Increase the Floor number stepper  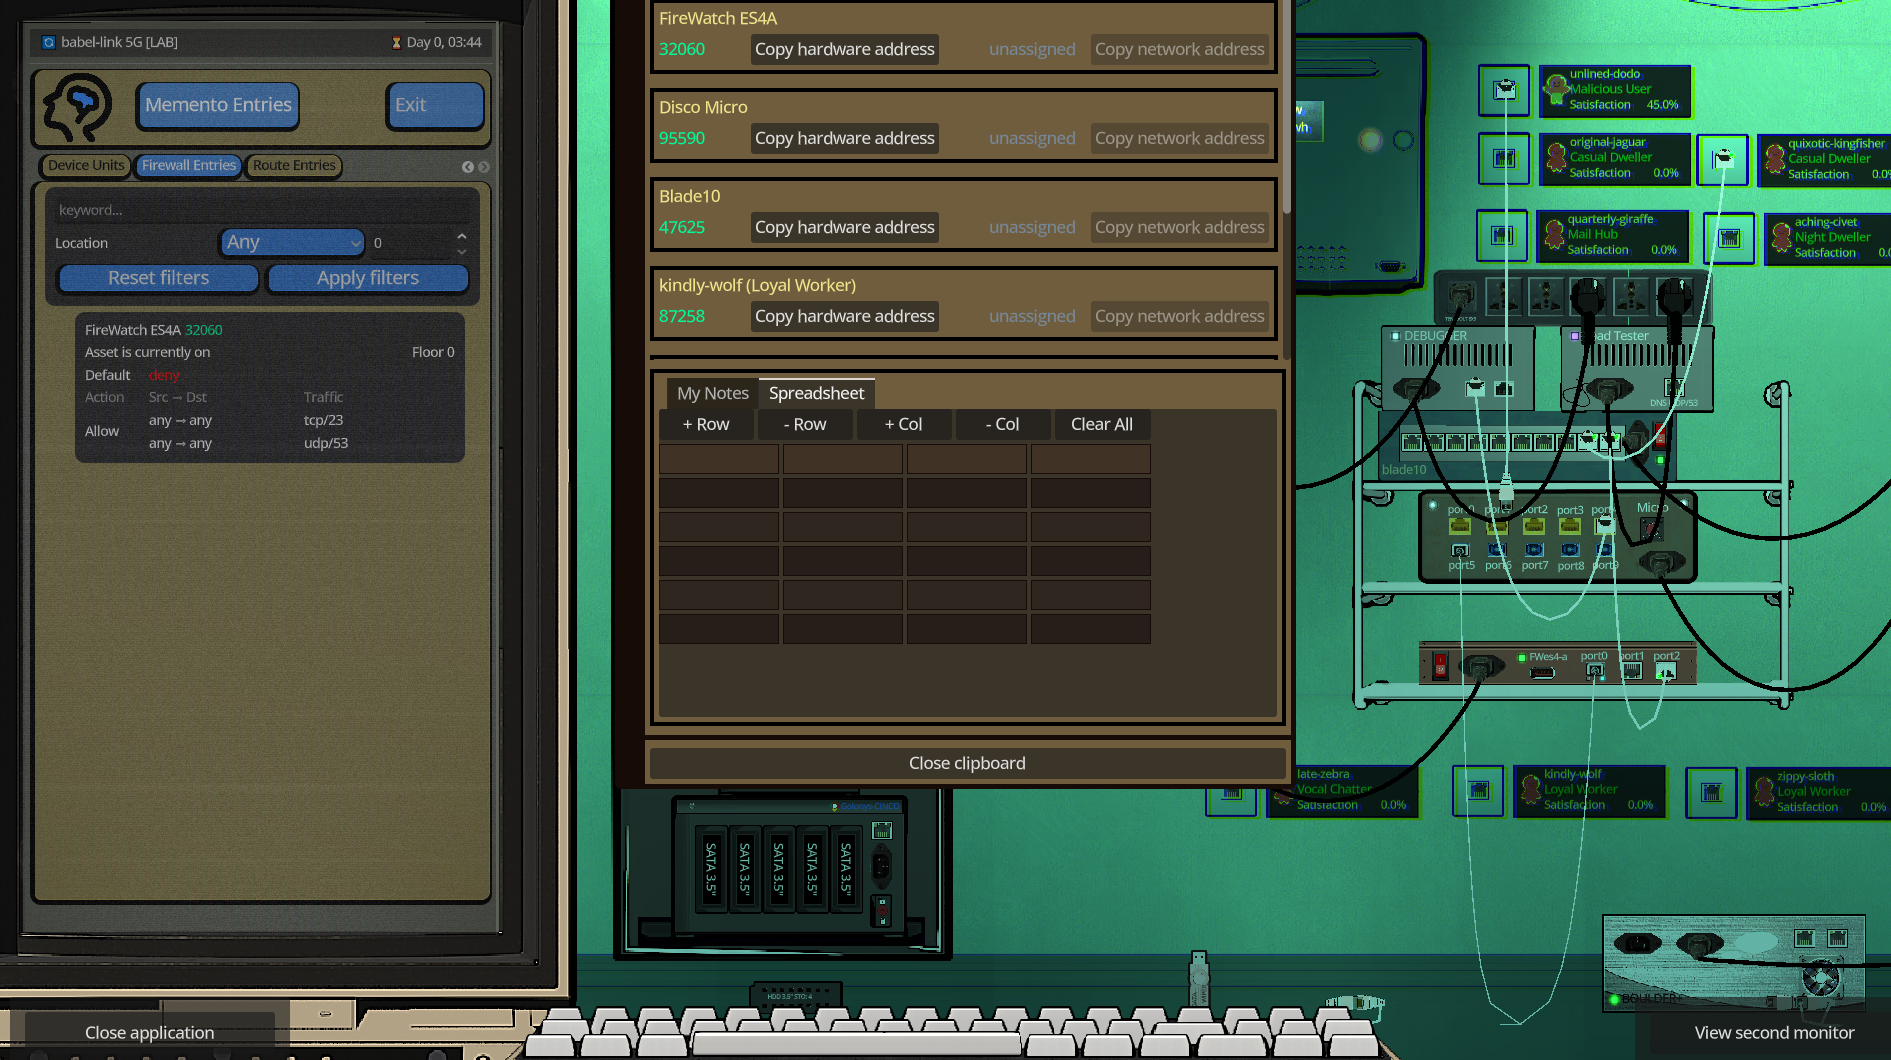pos(461,235)
